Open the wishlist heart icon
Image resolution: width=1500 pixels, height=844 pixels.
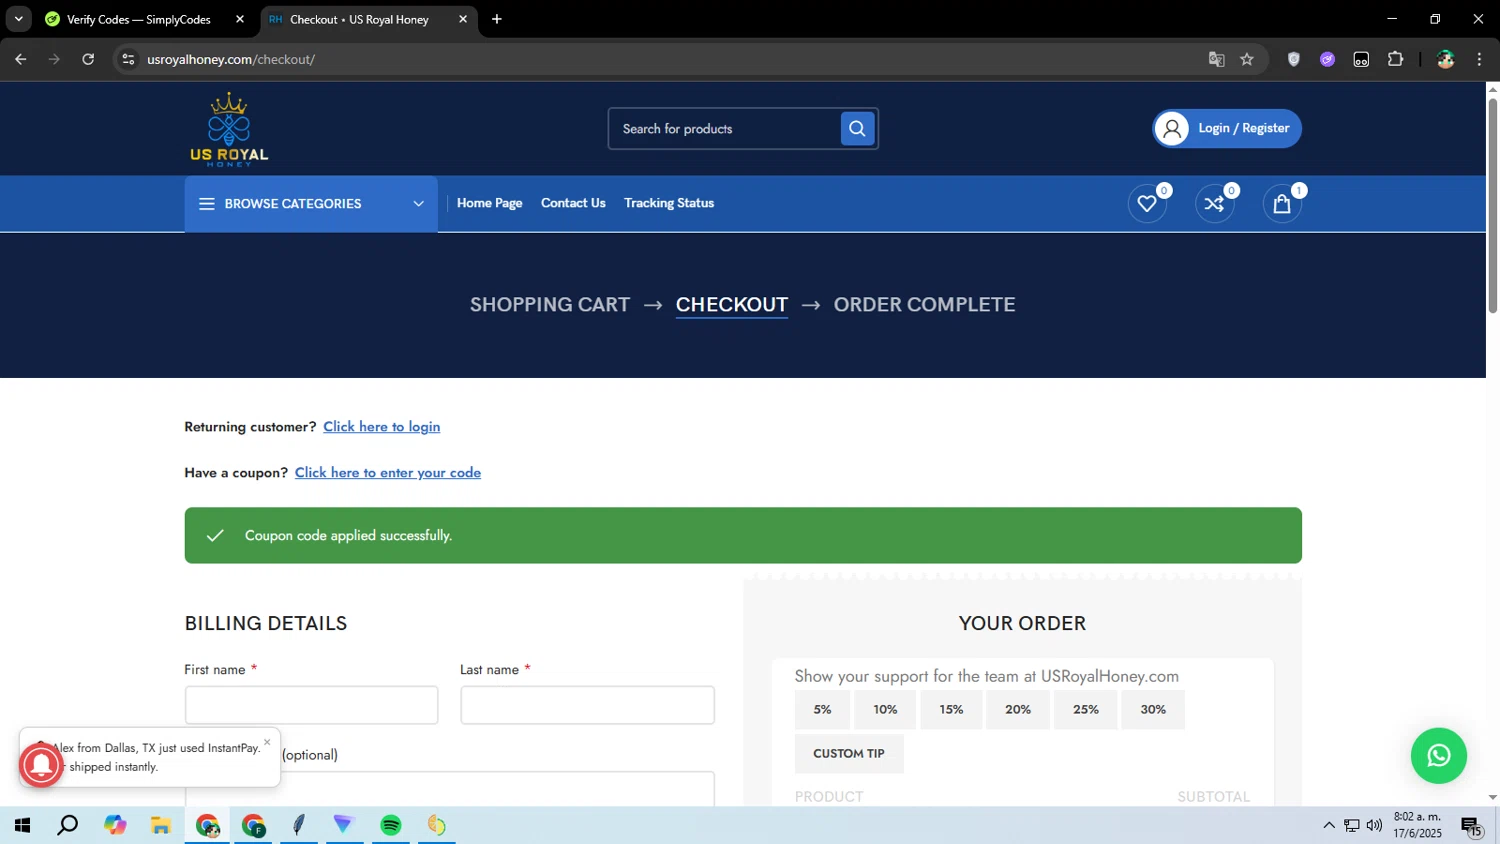coord(1147,204)
